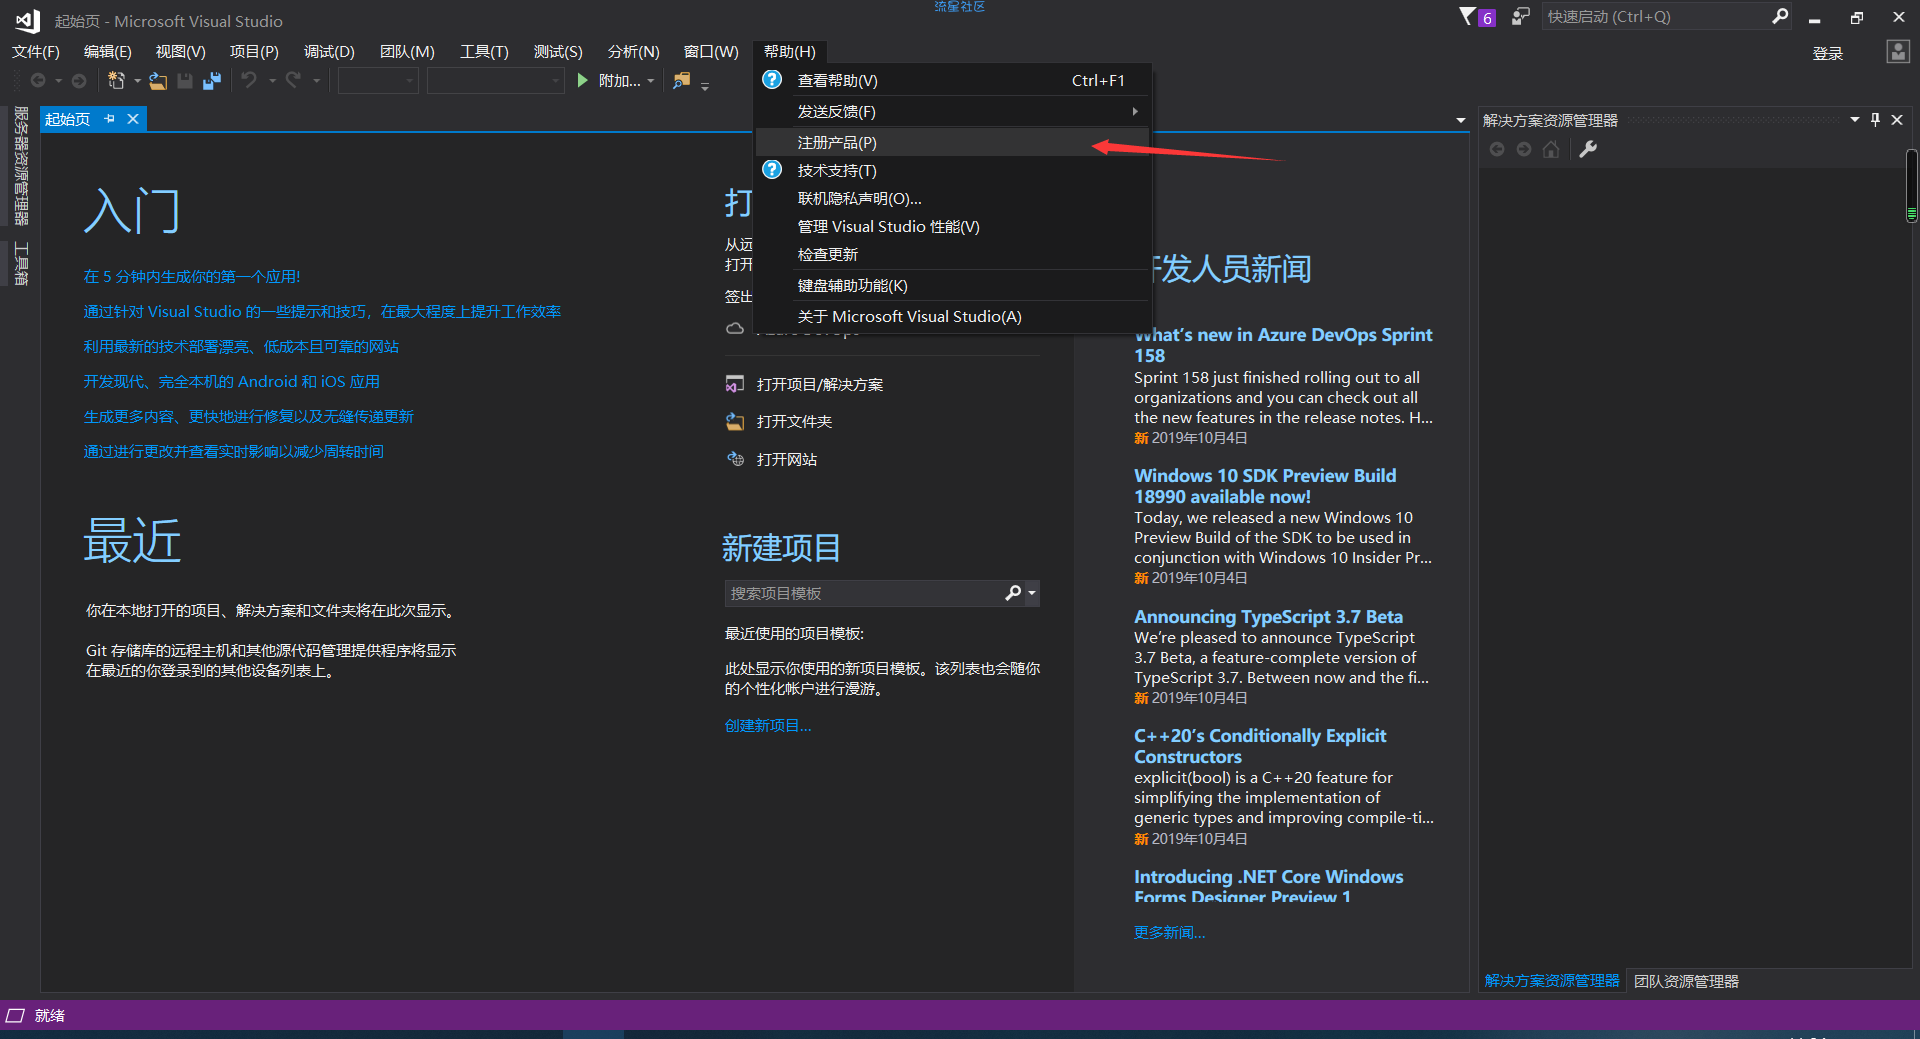Screen dimensions: 1920x1039
Task: Click the Navigate Forward toolbar arrow
Action: pyautogui.click(x=79, y=81)
